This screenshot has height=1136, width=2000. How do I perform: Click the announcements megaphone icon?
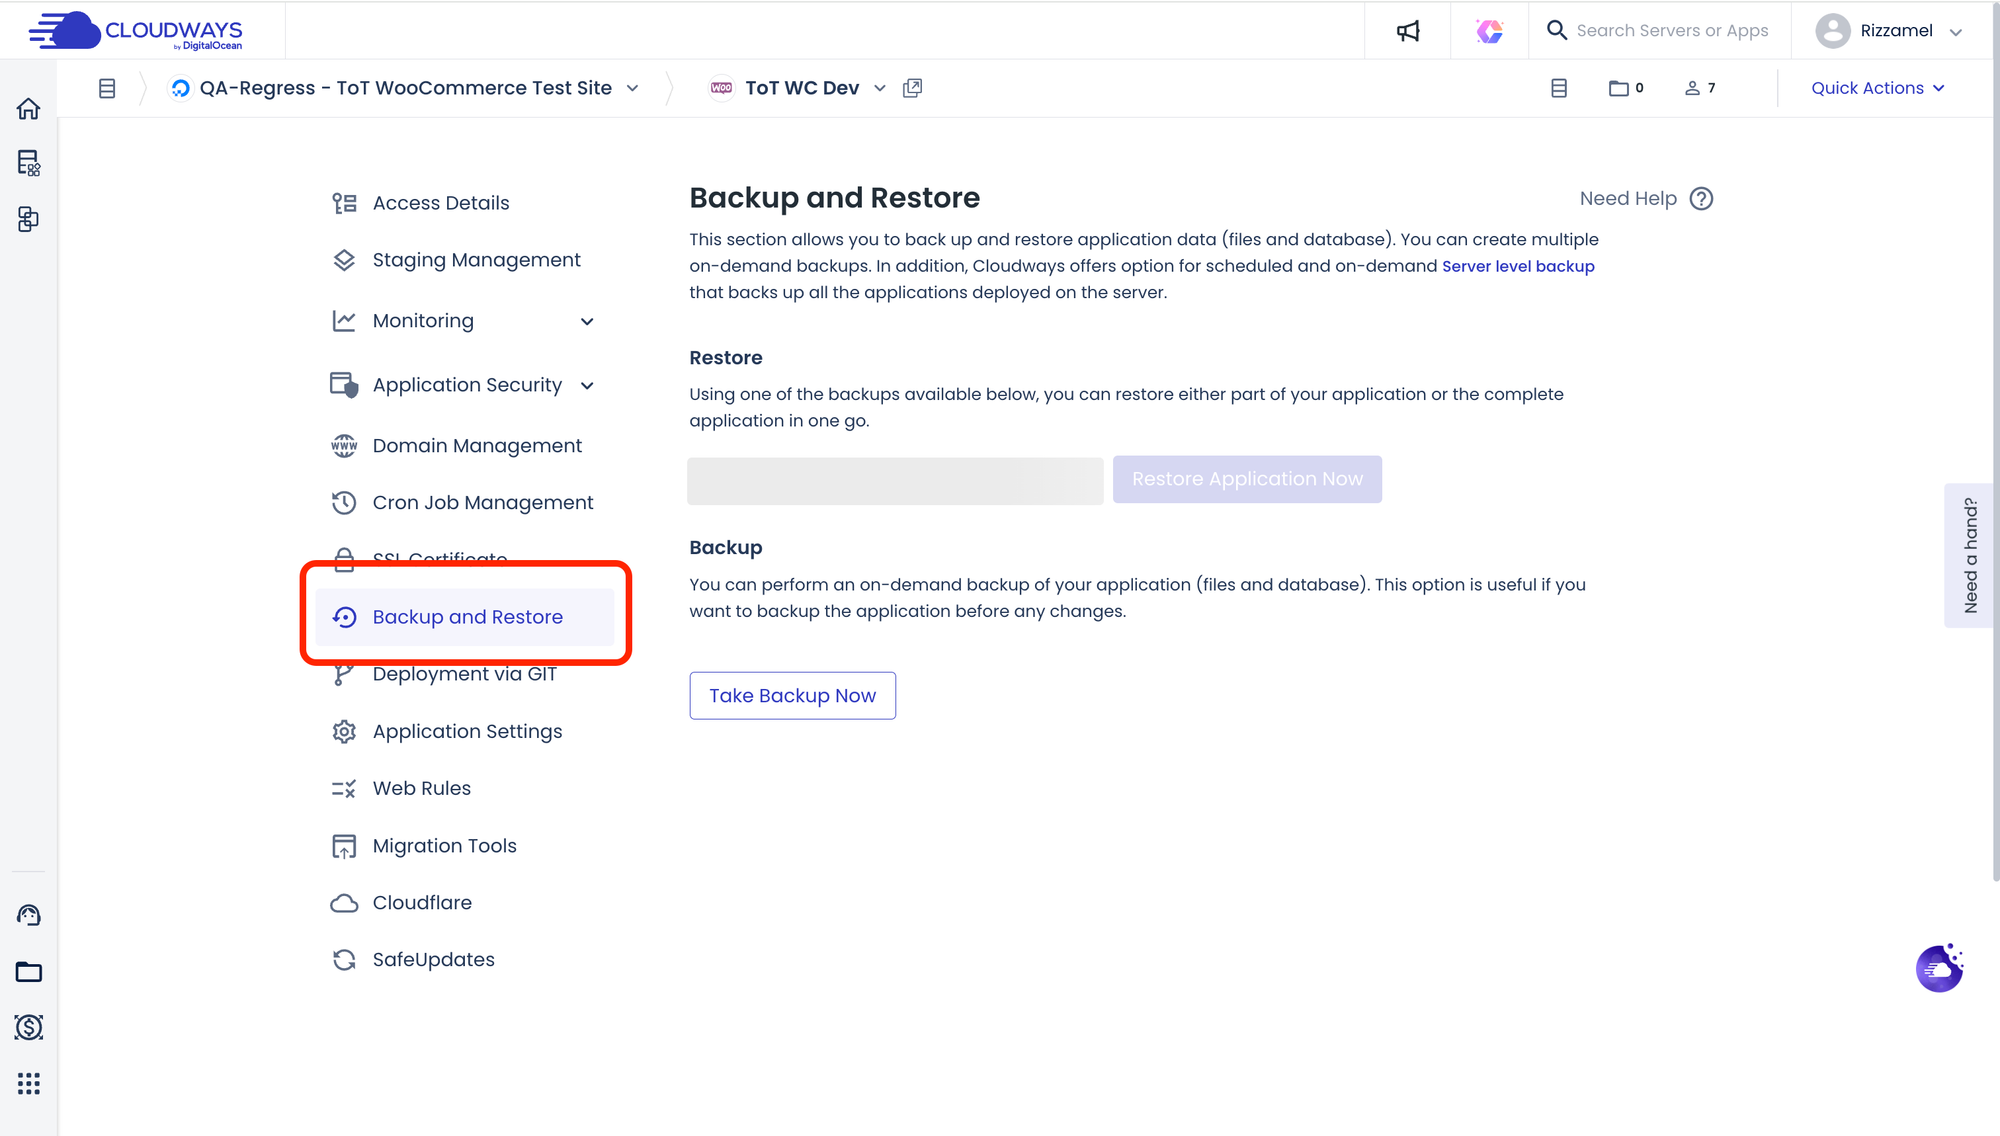pyautogui.click(x=1408, y=31)
